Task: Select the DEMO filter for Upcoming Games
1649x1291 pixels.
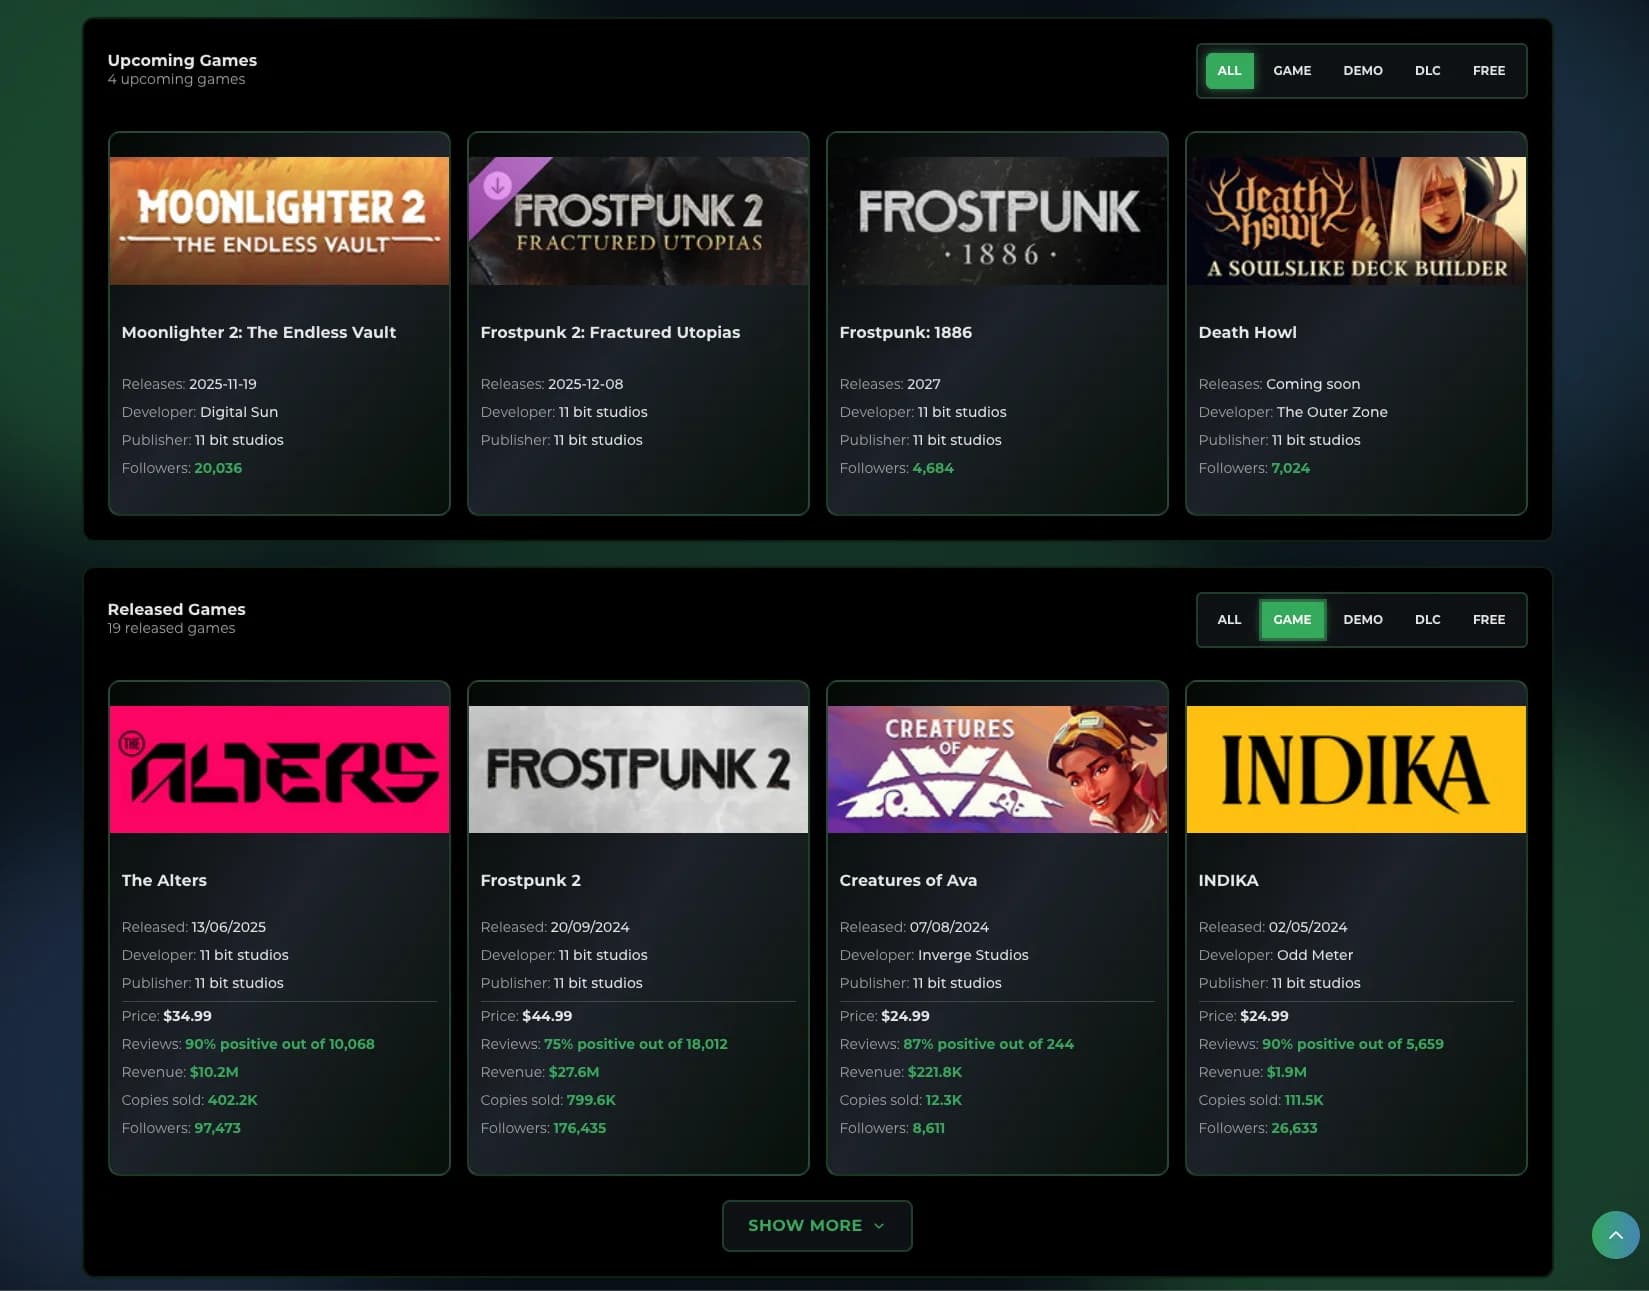Action: click(x=1363, y=70)
